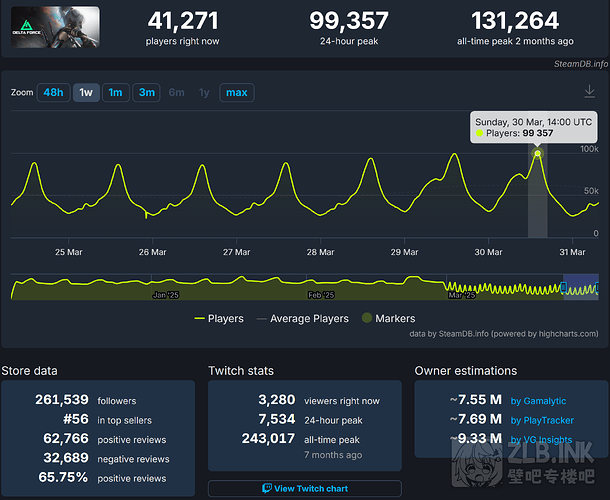
Task: Click the Mar '25 navigator label
Action: 461,295
